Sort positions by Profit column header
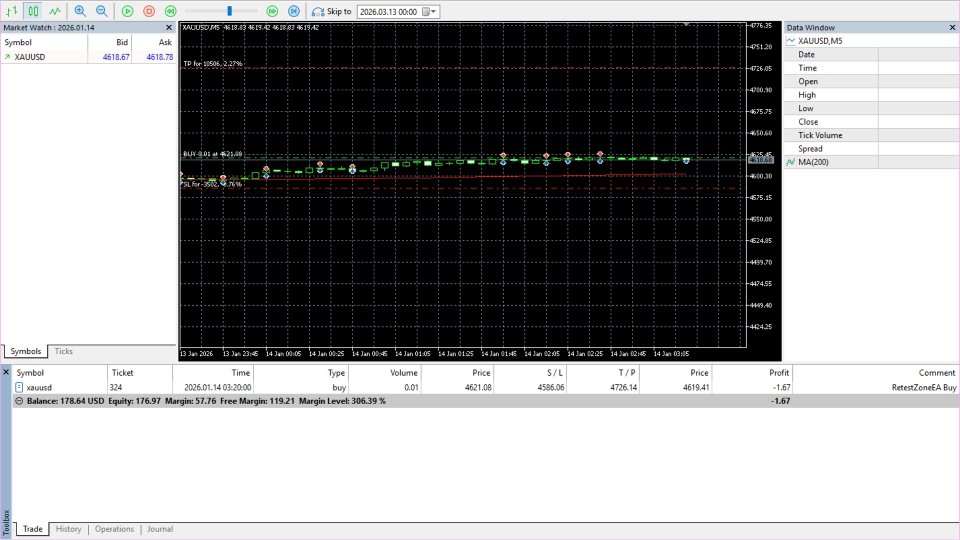 [752, 372]
